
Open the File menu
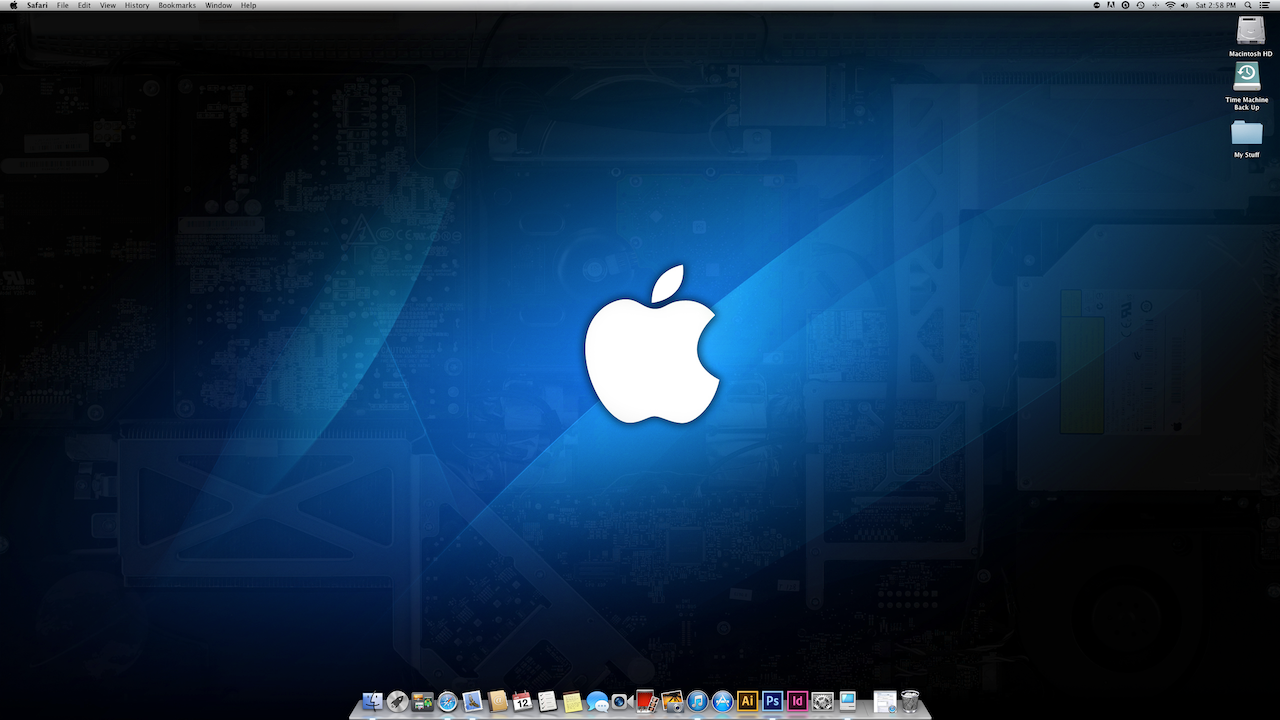(63, 5)
